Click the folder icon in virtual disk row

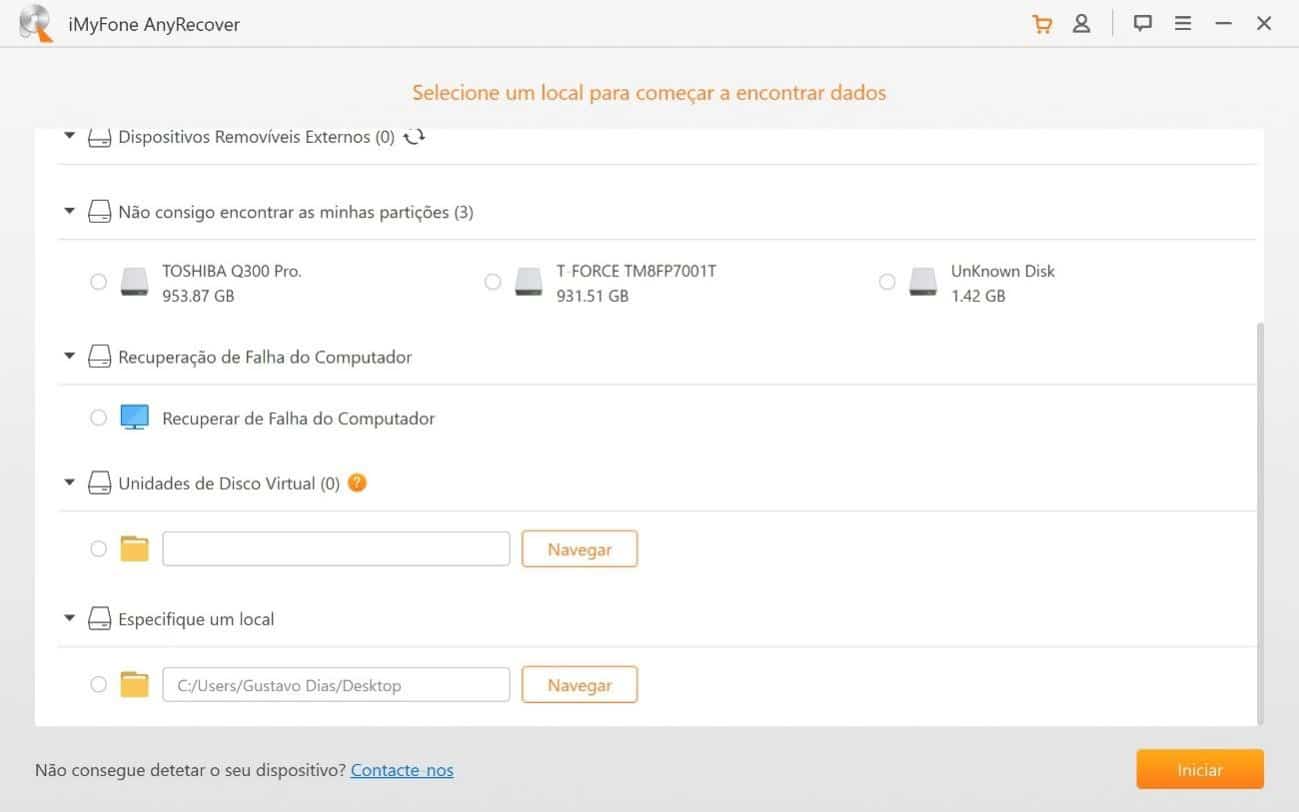click(134, 549)
